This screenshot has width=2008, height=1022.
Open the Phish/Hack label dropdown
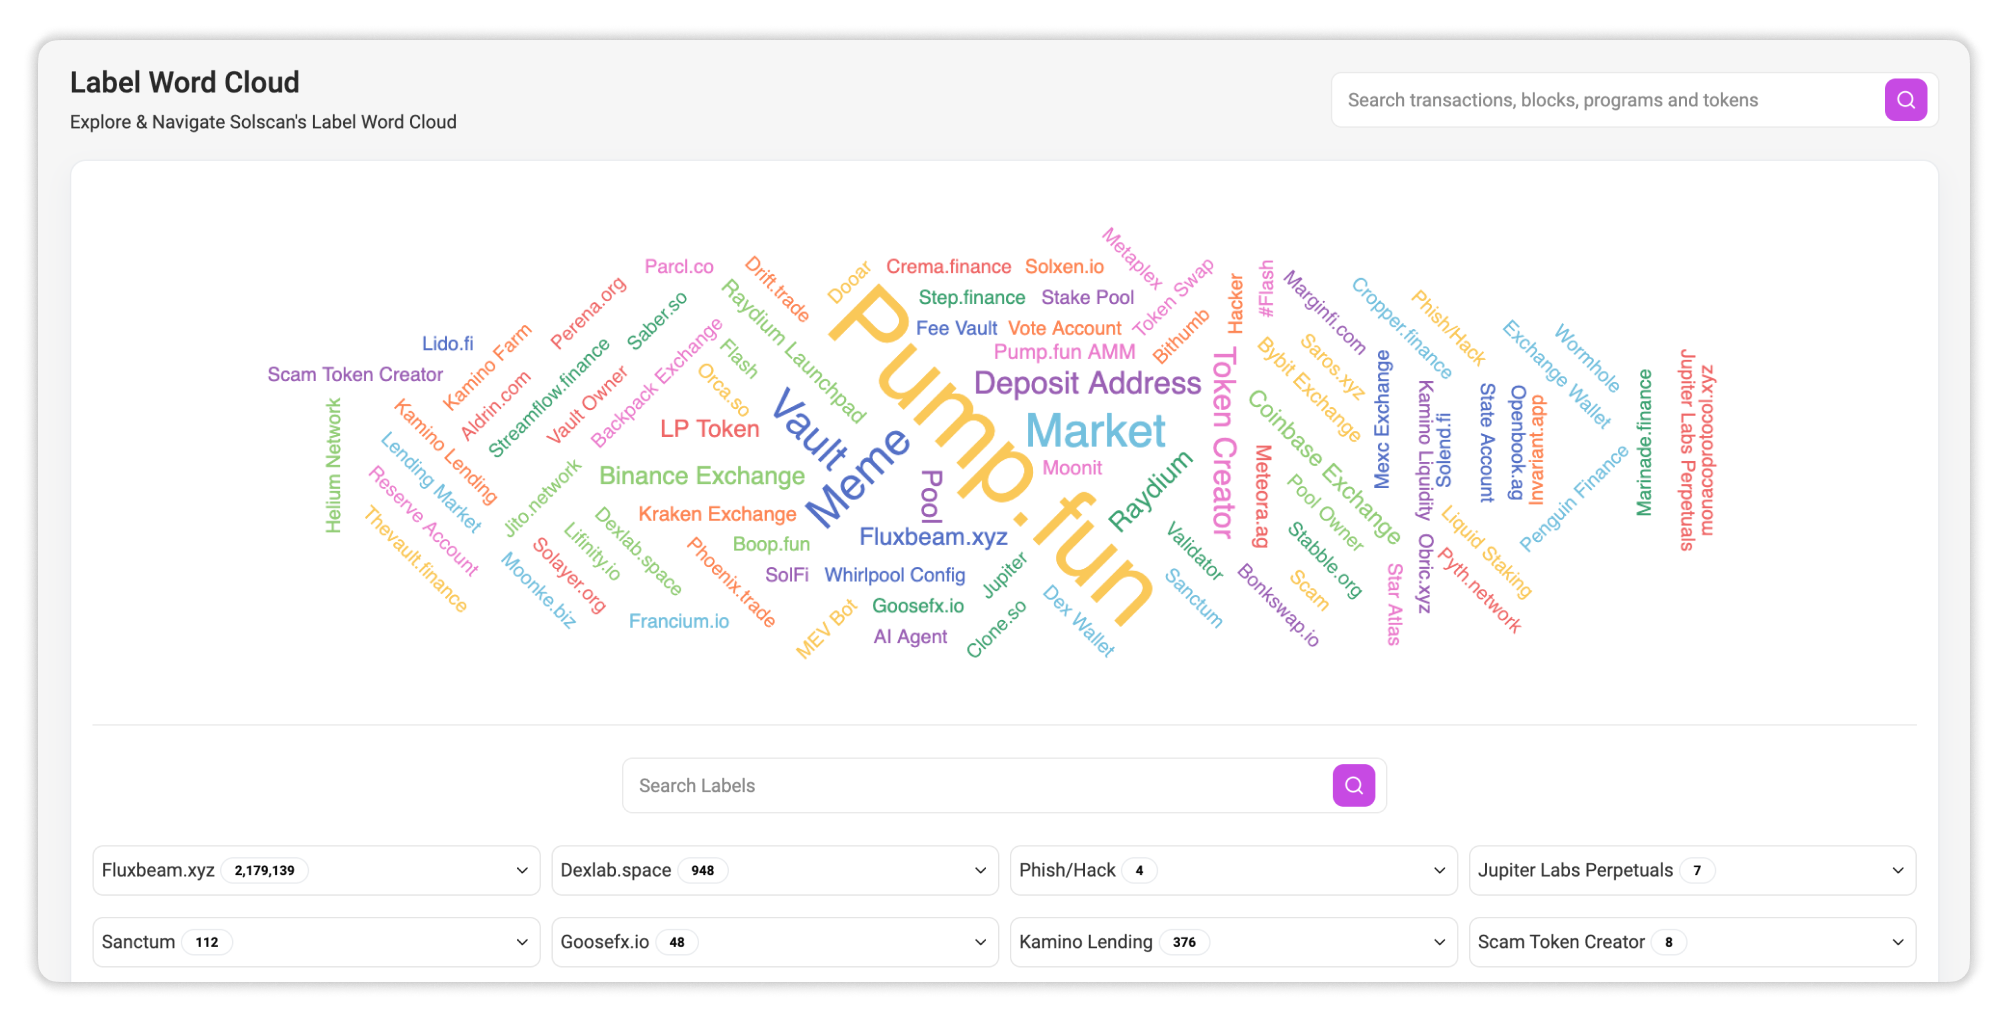pos(1438,871)
